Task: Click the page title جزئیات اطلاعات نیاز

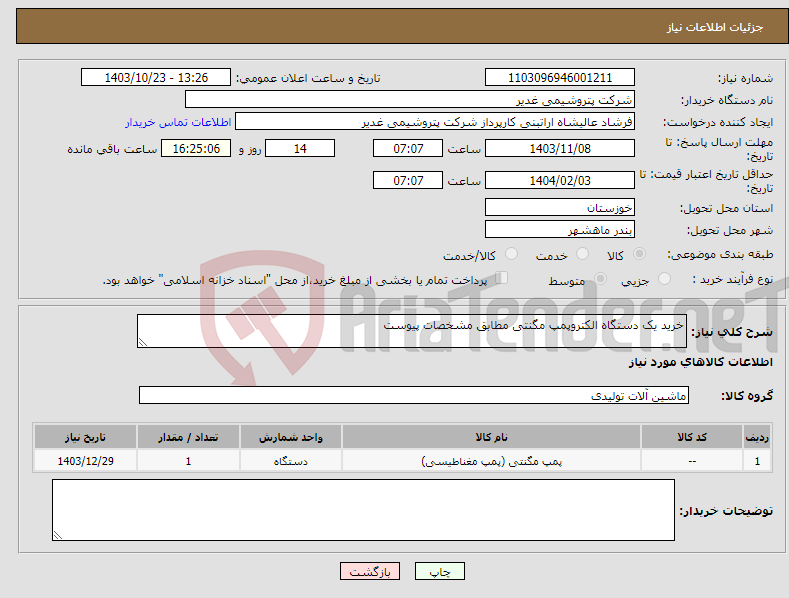Action: coord(715,27)
